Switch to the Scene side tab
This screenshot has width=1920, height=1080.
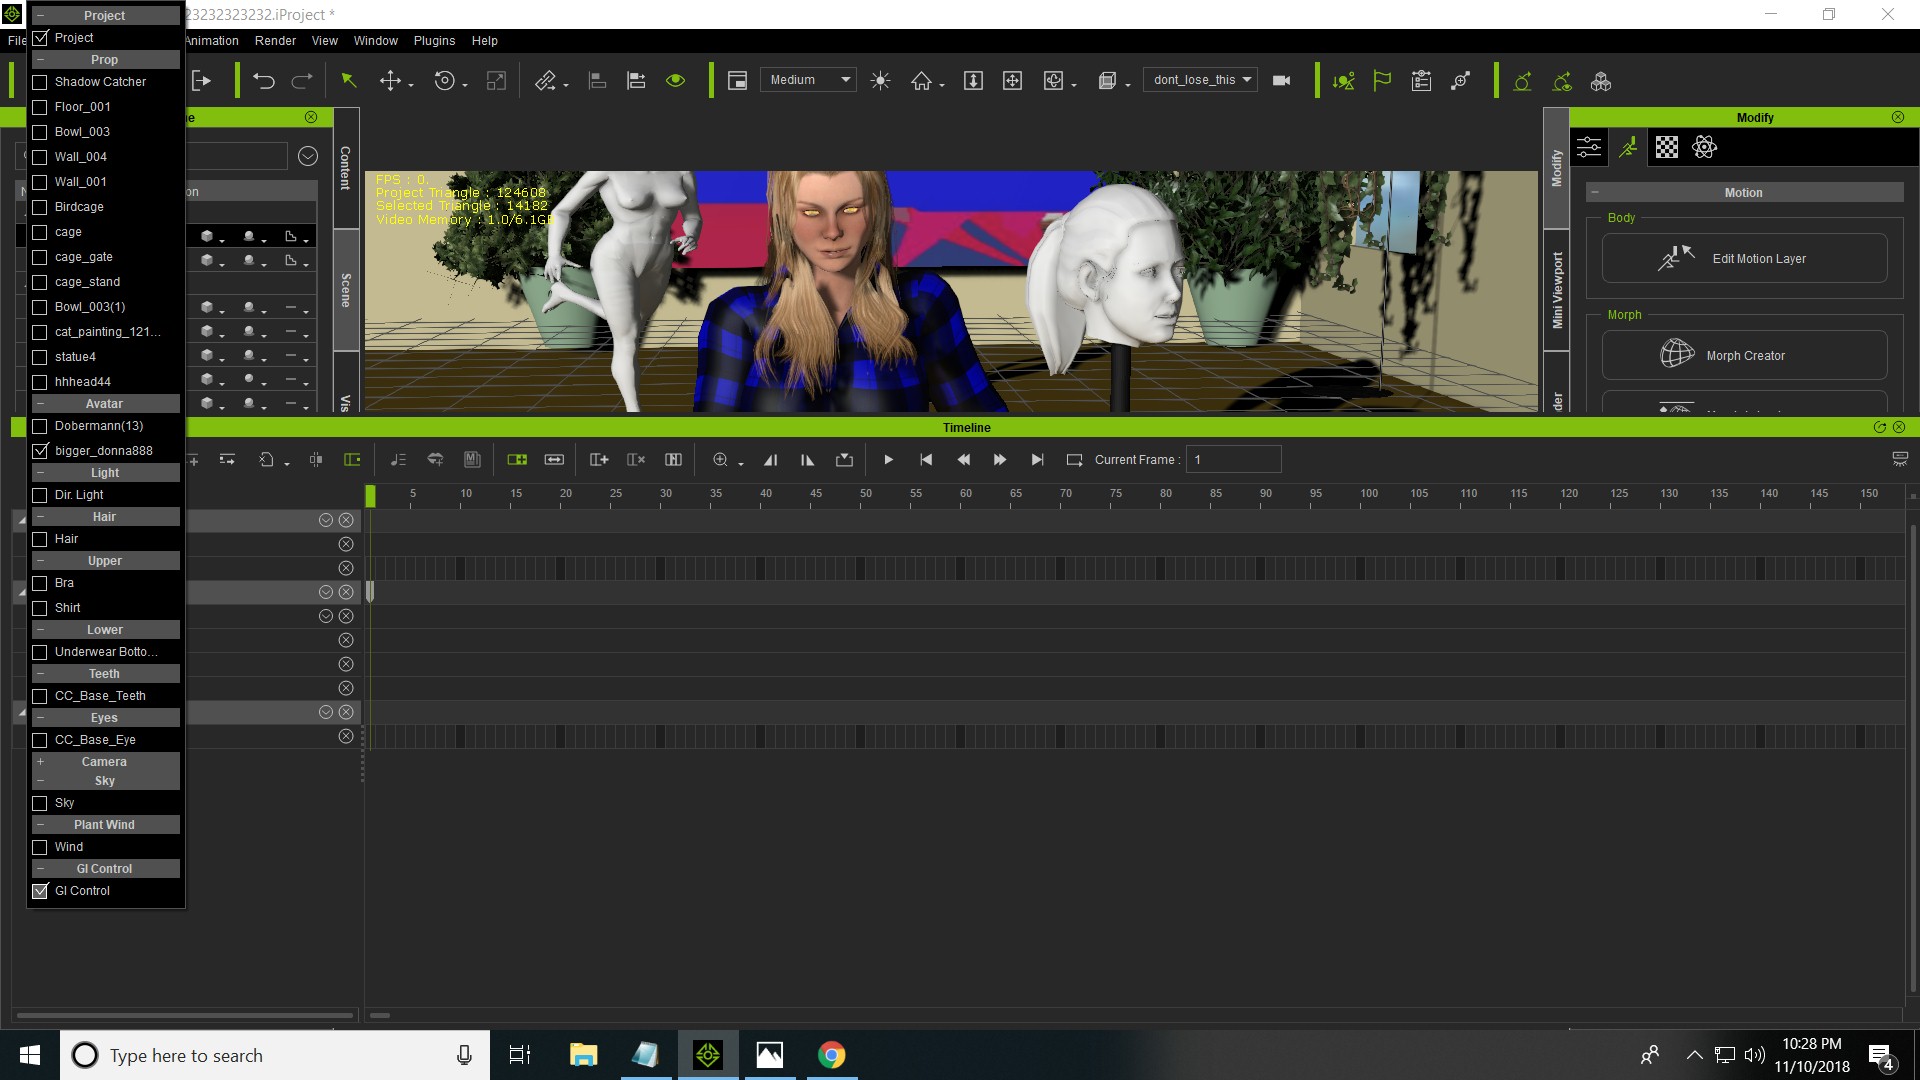pyautogui.click(x=346, y=290)
